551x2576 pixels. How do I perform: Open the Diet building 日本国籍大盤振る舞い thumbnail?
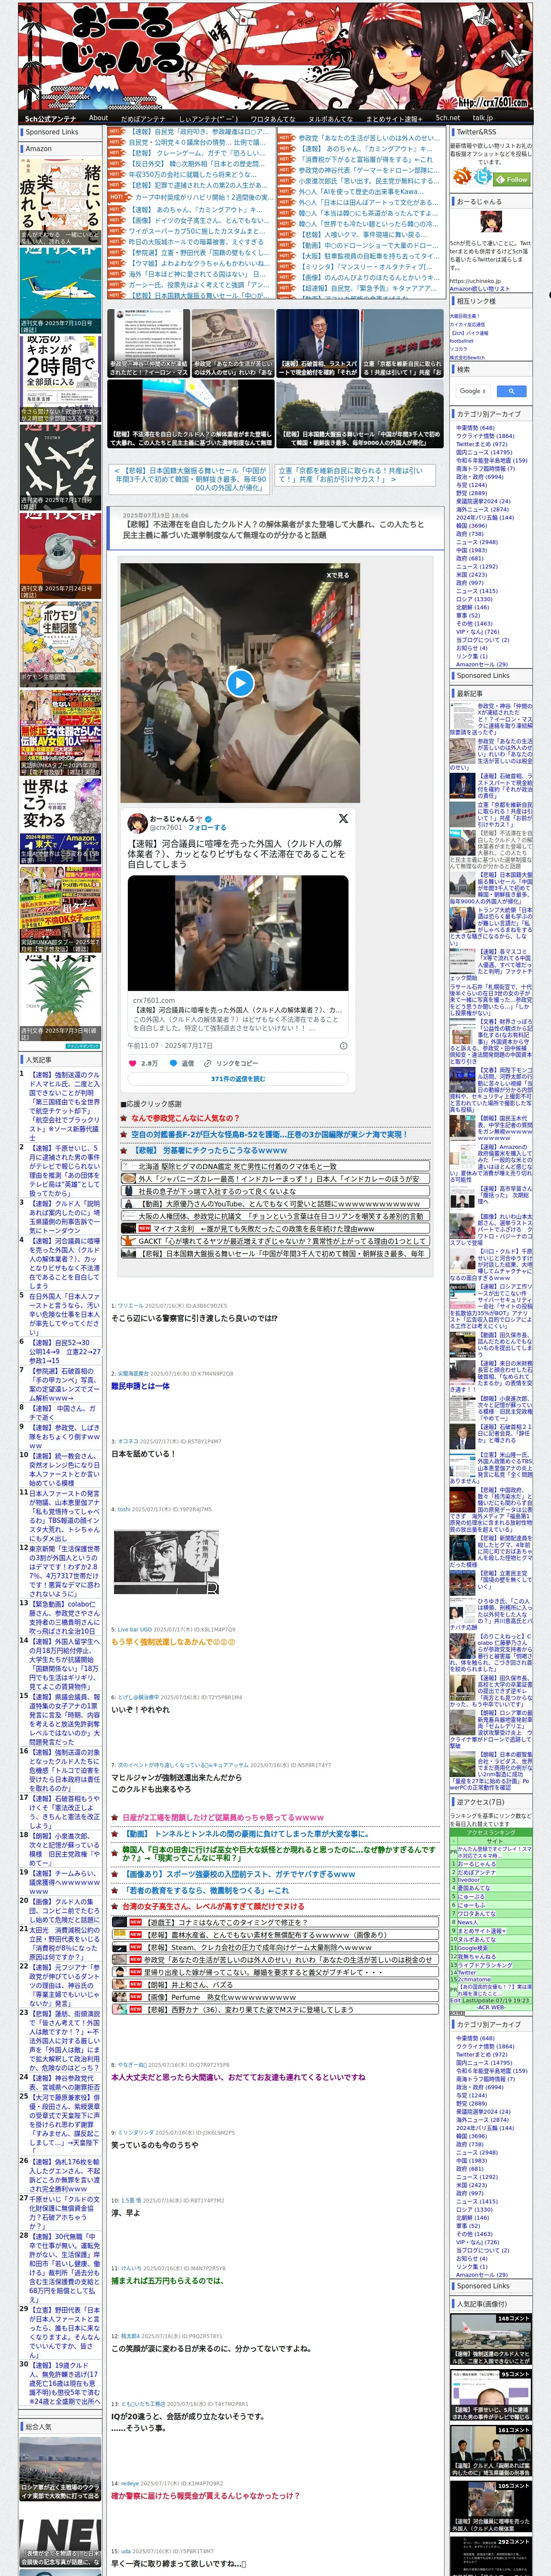coord(359,413)
